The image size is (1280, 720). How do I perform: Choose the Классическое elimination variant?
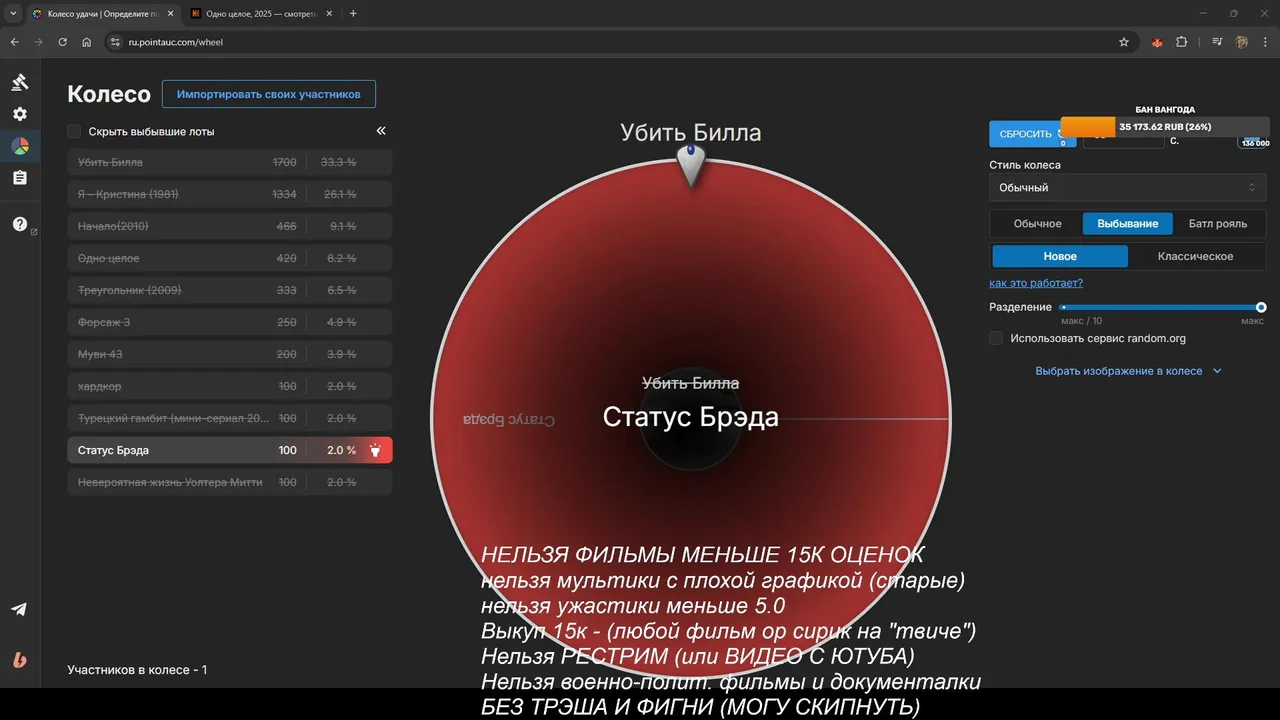(x=1196, y=256)
